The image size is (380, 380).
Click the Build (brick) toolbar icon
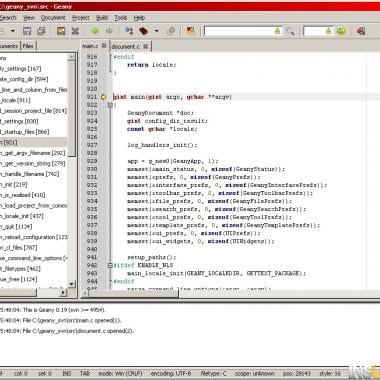pyautogui.click(x=144, y=31)
